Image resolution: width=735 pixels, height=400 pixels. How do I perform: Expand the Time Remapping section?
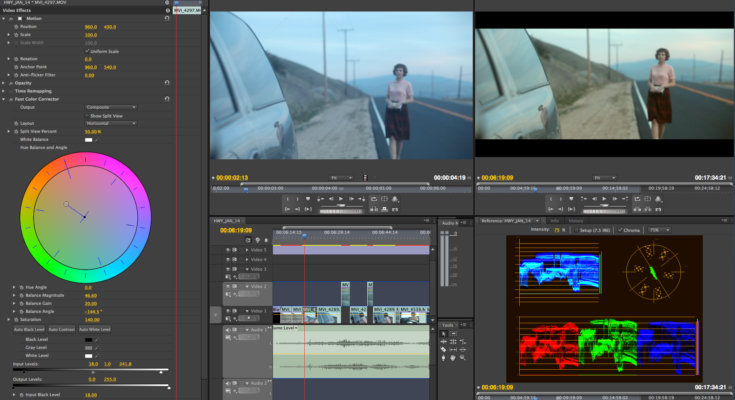(x=4, y=91)
